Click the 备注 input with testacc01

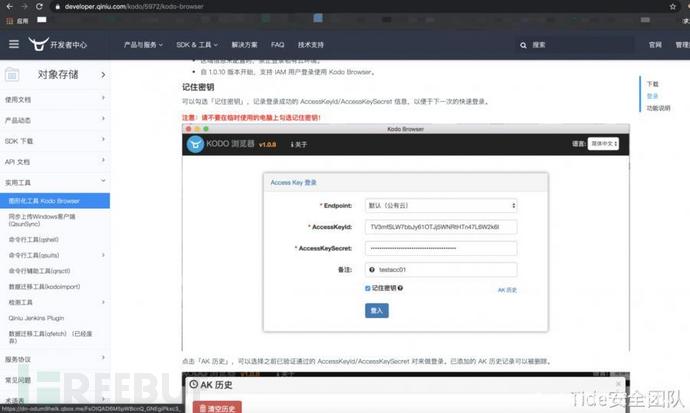coord(441,270)
